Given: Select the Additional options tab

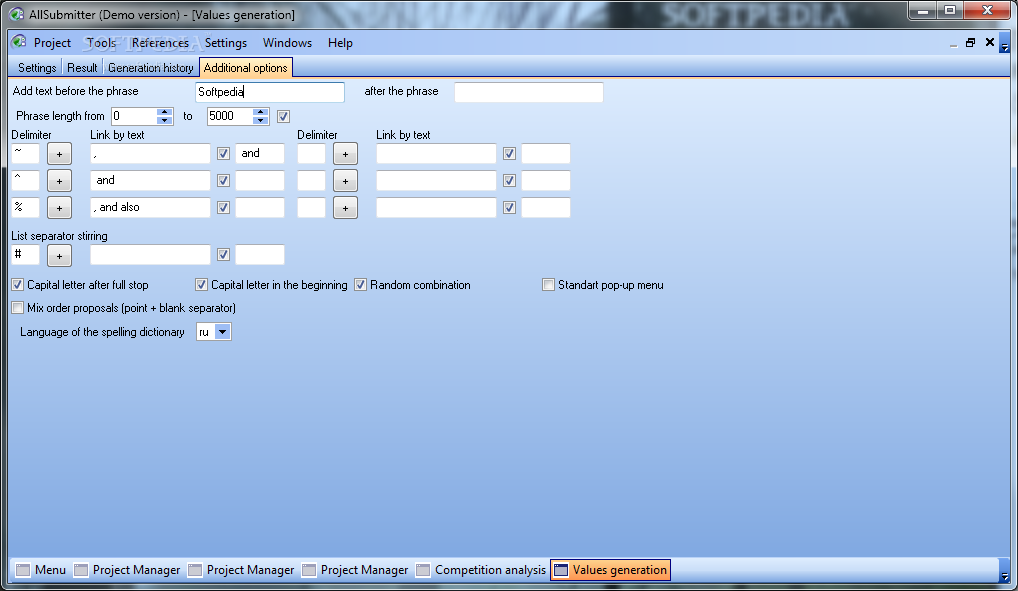Looking at the screenshot, I should (245, 68).
